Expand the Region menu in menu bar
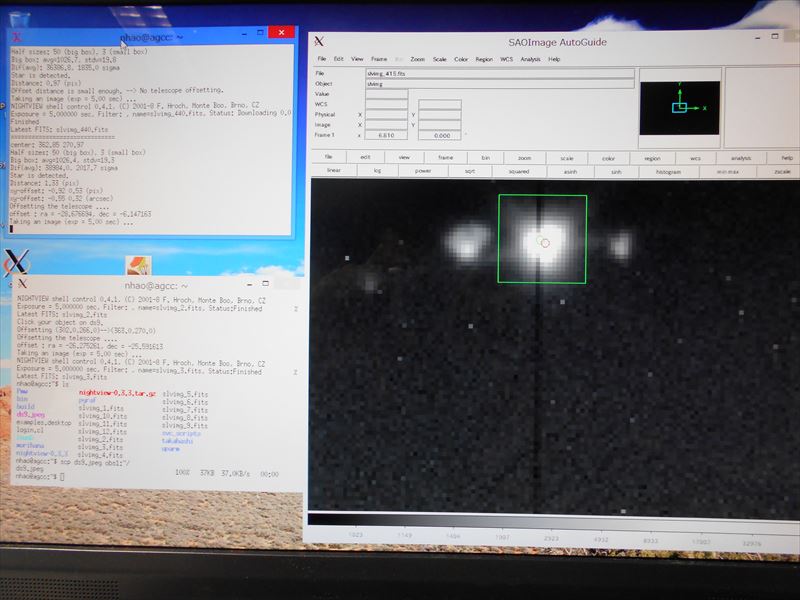The image size is (800, 600). click(484, 60)
